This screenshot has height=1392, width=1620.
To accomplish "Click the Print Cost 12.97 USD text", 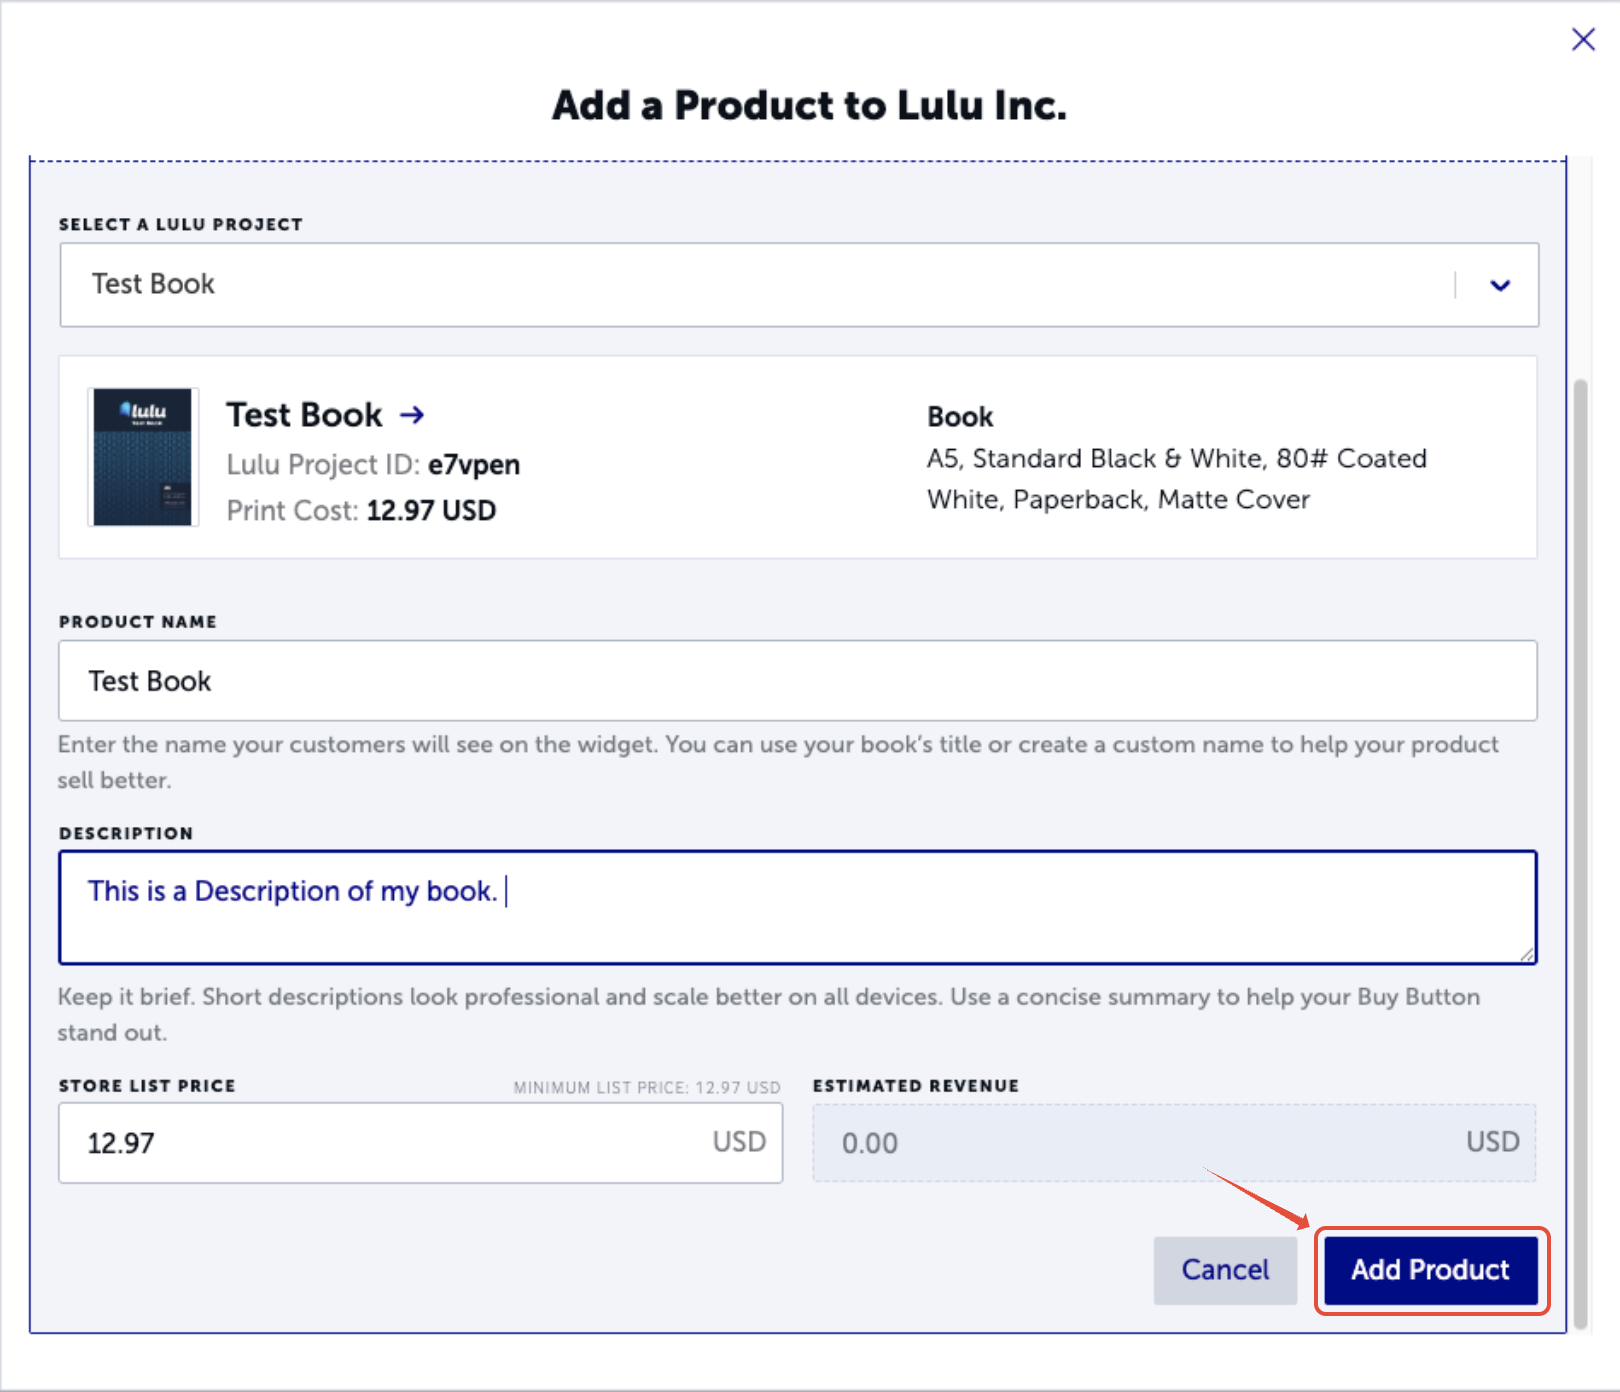I will pyautogui.click(x=361, y=511).
